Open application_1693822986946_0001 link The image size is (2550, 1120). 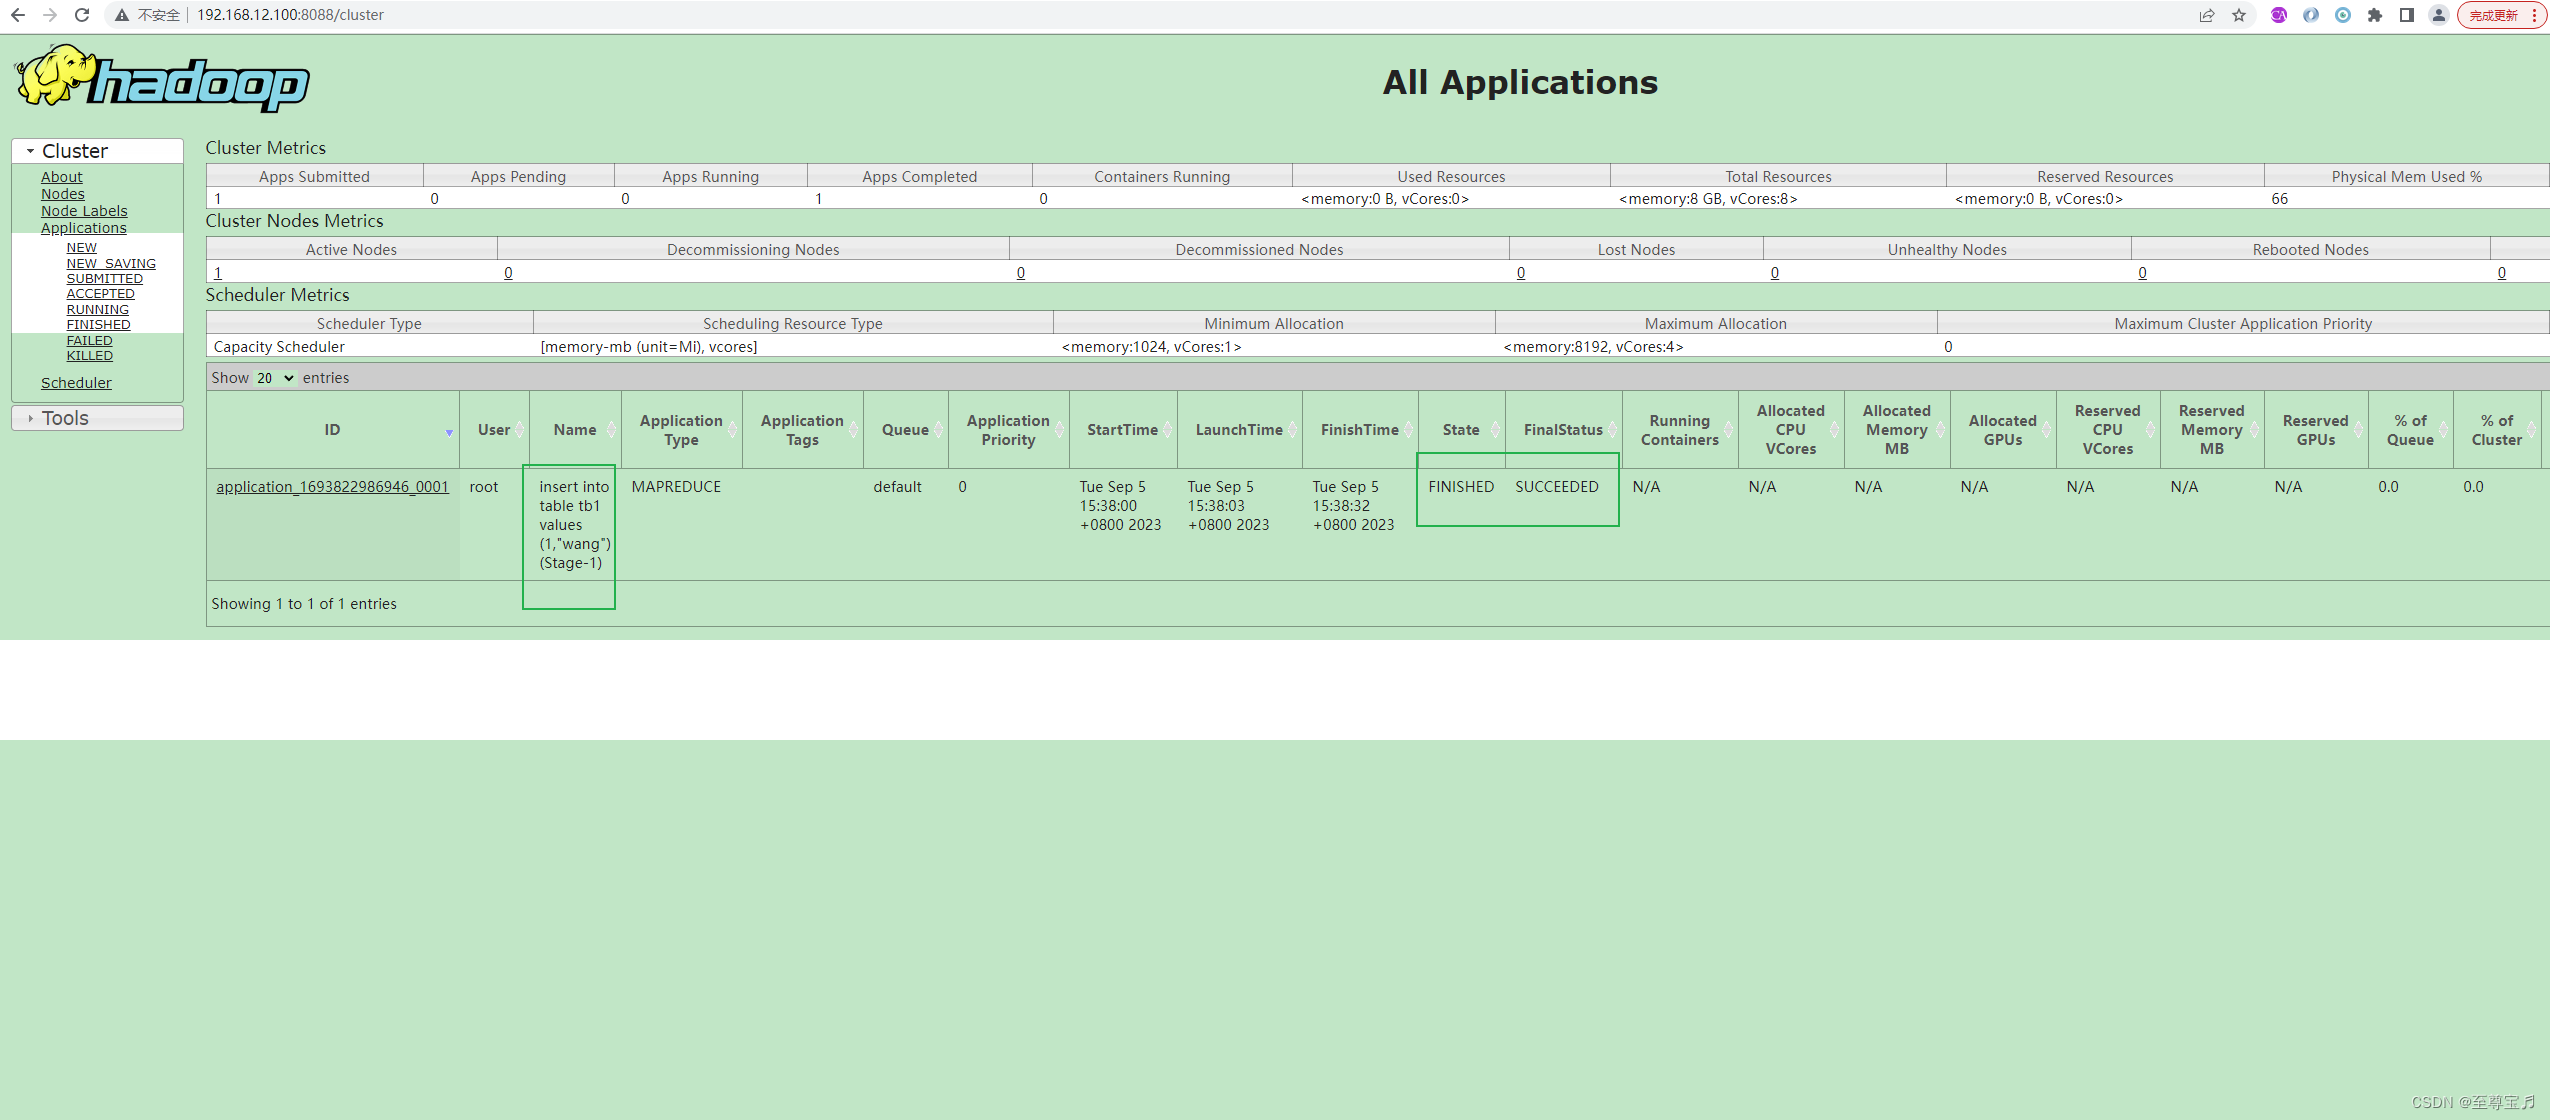(x=332, y=487)
